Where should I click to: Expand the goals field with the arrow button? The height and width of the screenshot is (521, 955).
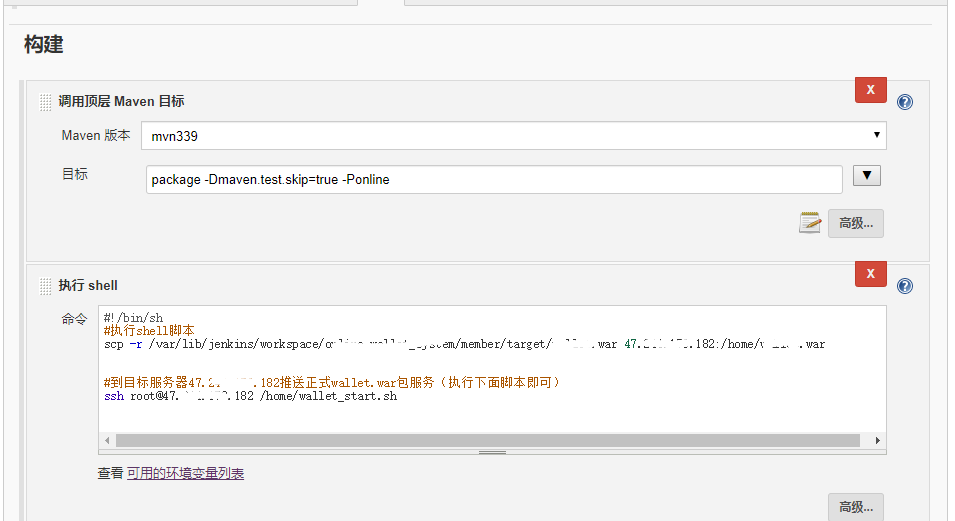867,175
